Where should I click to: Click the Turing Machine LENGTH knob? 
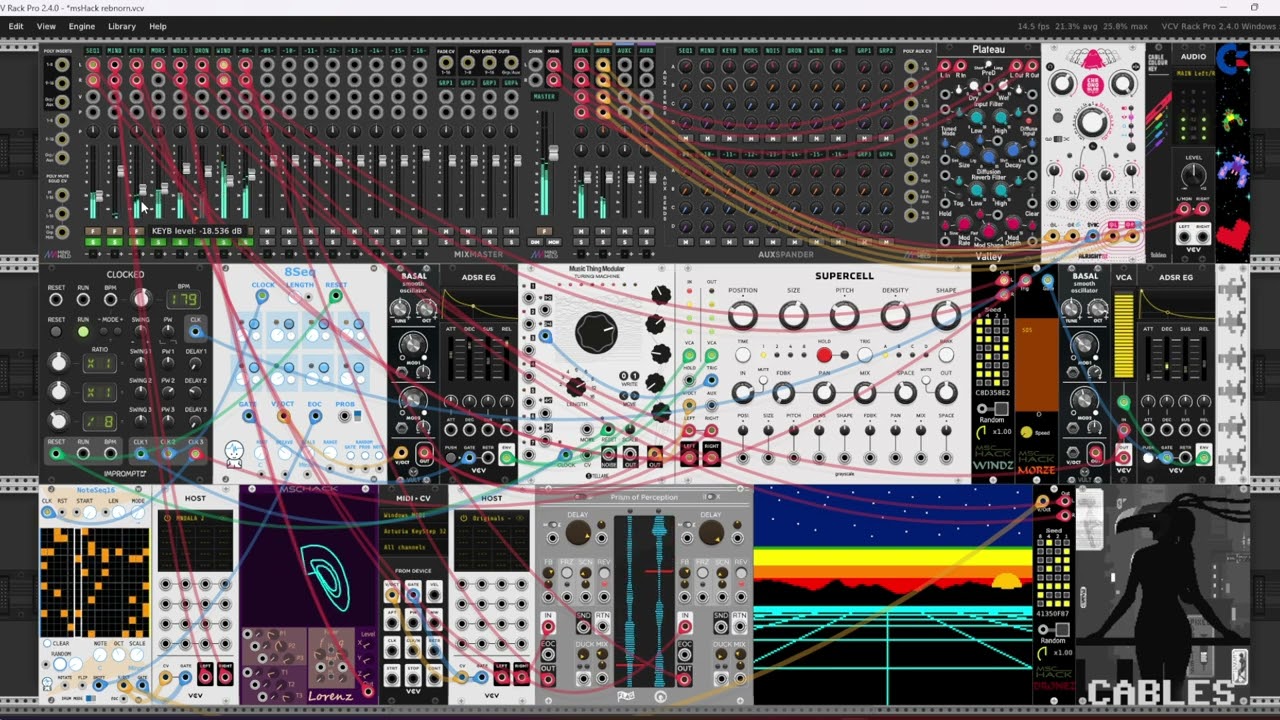[577, 388]
